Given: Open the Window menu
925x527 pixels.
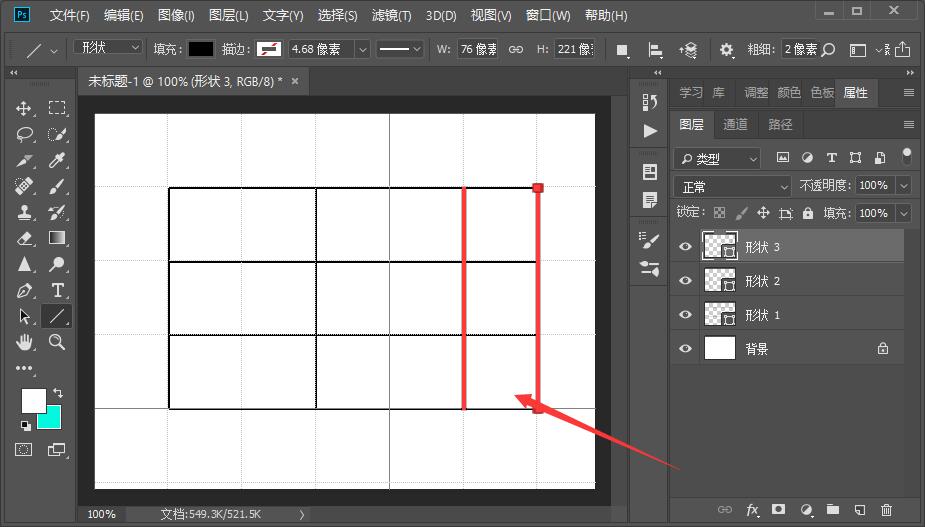Looking at the screenshot, I should coord(548,15).
